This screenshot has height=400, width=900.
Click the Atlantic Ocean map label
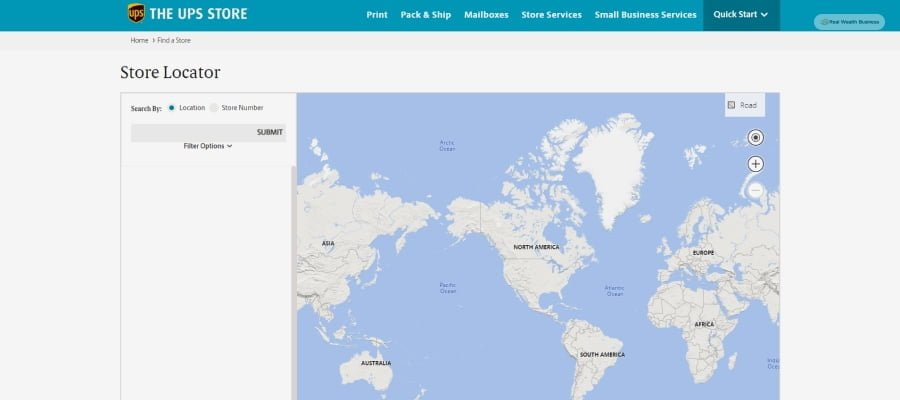click(x=614, y=291)
